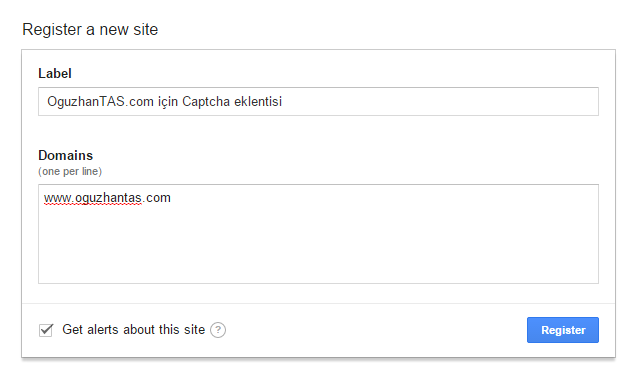This screenshot has height=372, width=632.
Task: Open the help icon beside Get alerts
Action: point(218,330)
